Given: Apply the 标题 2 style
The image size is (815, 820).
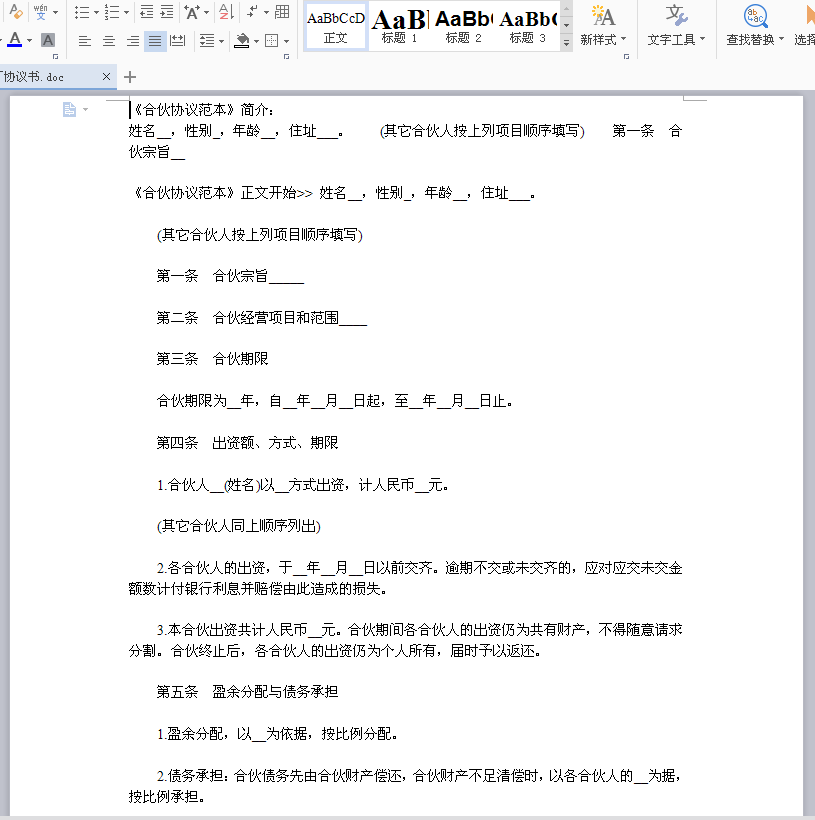Looking at the screenshot, I should point(463,26).
